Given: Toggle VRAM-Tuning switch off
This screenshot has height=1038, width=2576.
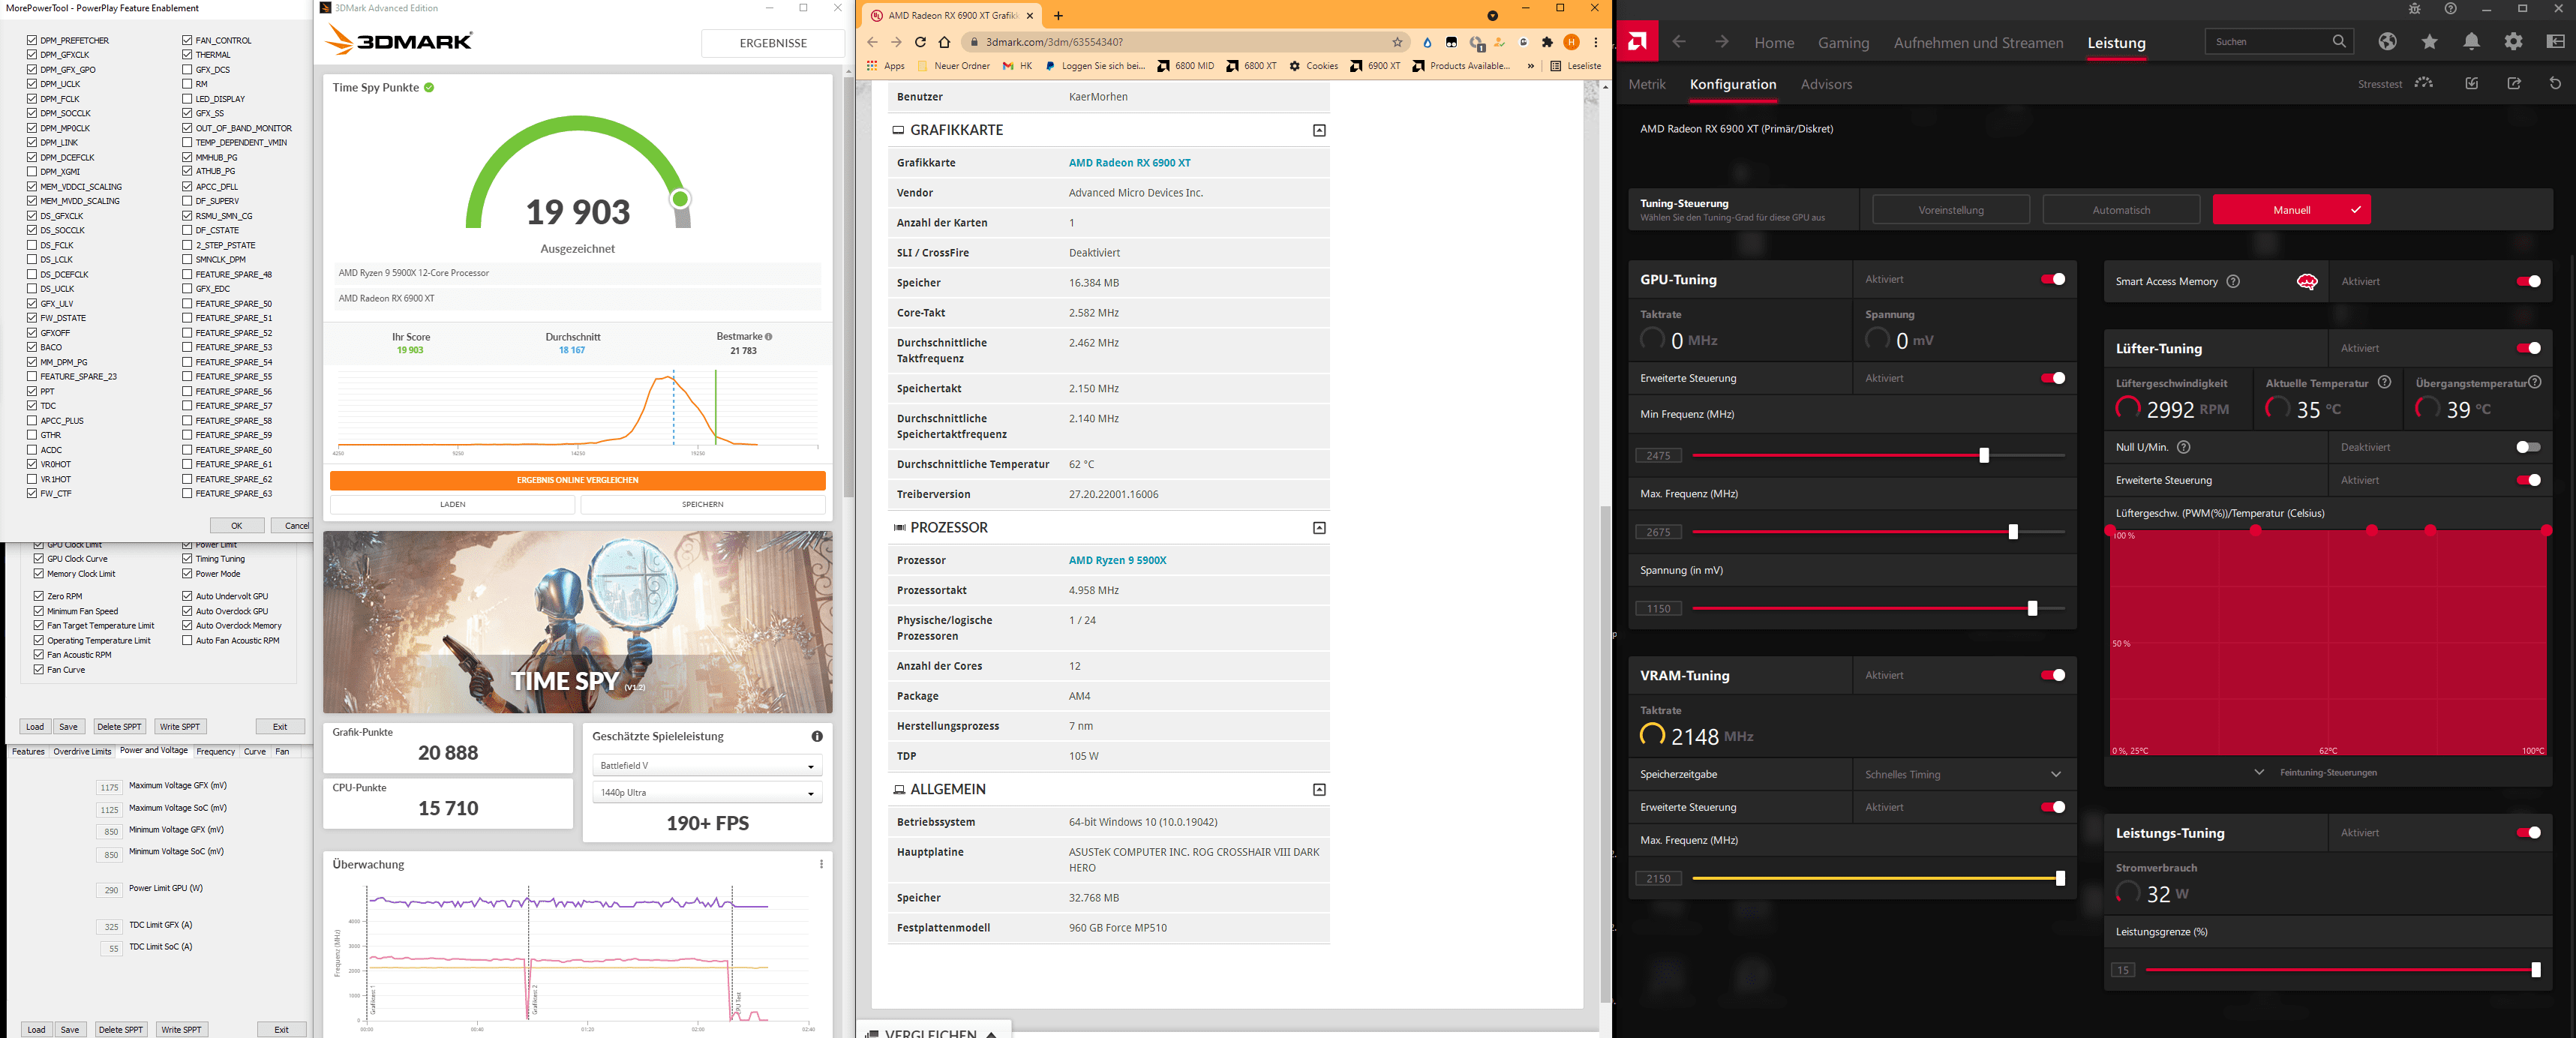Looking at the screenshot, I should click(2053, 675).
